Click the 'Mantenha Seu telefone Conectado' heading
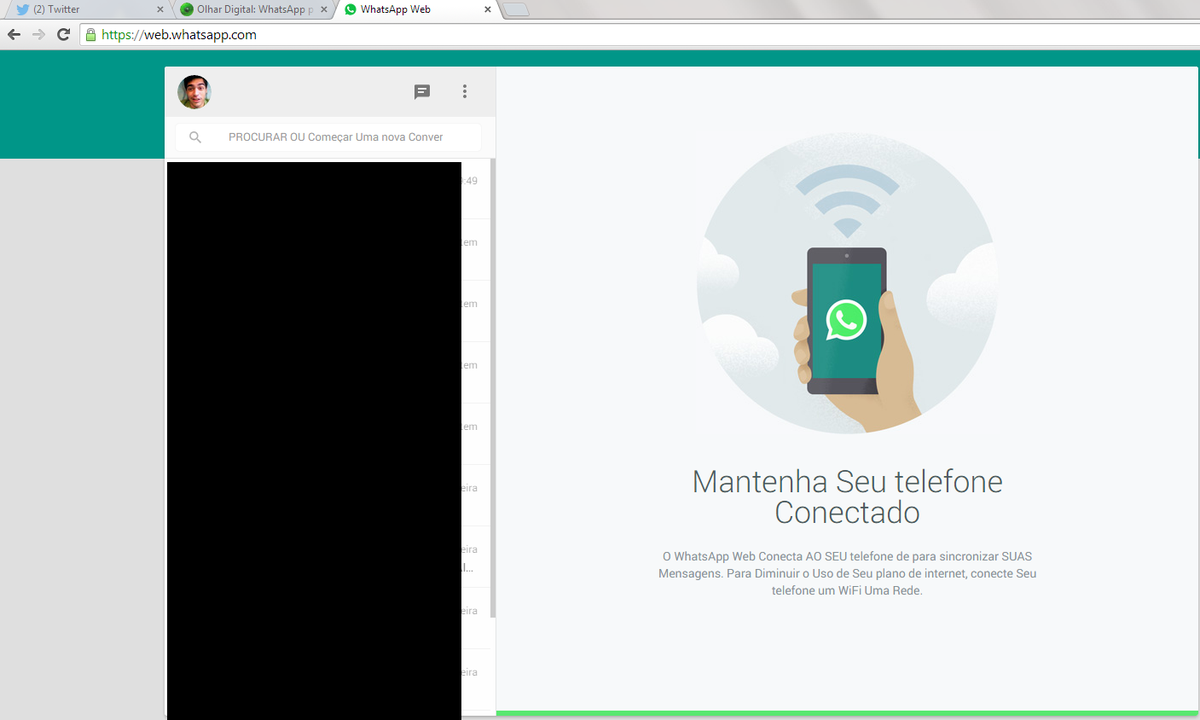Viewport: 1200px width, 720px height. [x=847, y=497]
